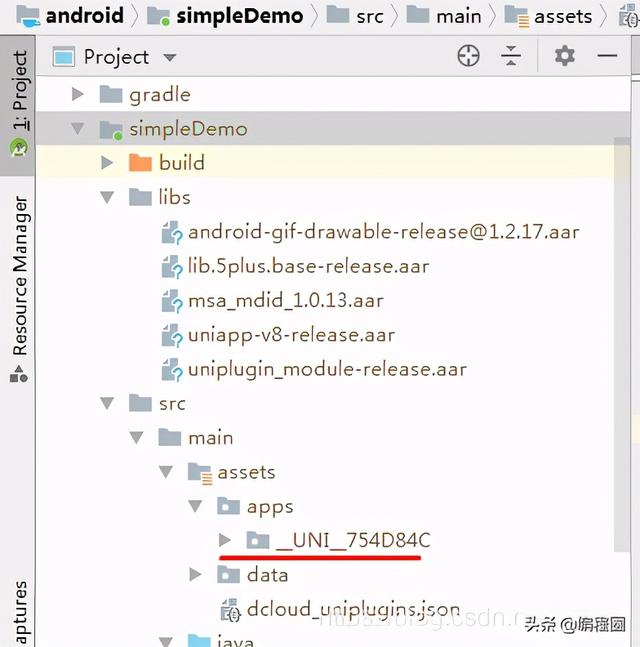Open Project panel settings gear
Screen dimensions: 640x647
[x=564, y=56]
